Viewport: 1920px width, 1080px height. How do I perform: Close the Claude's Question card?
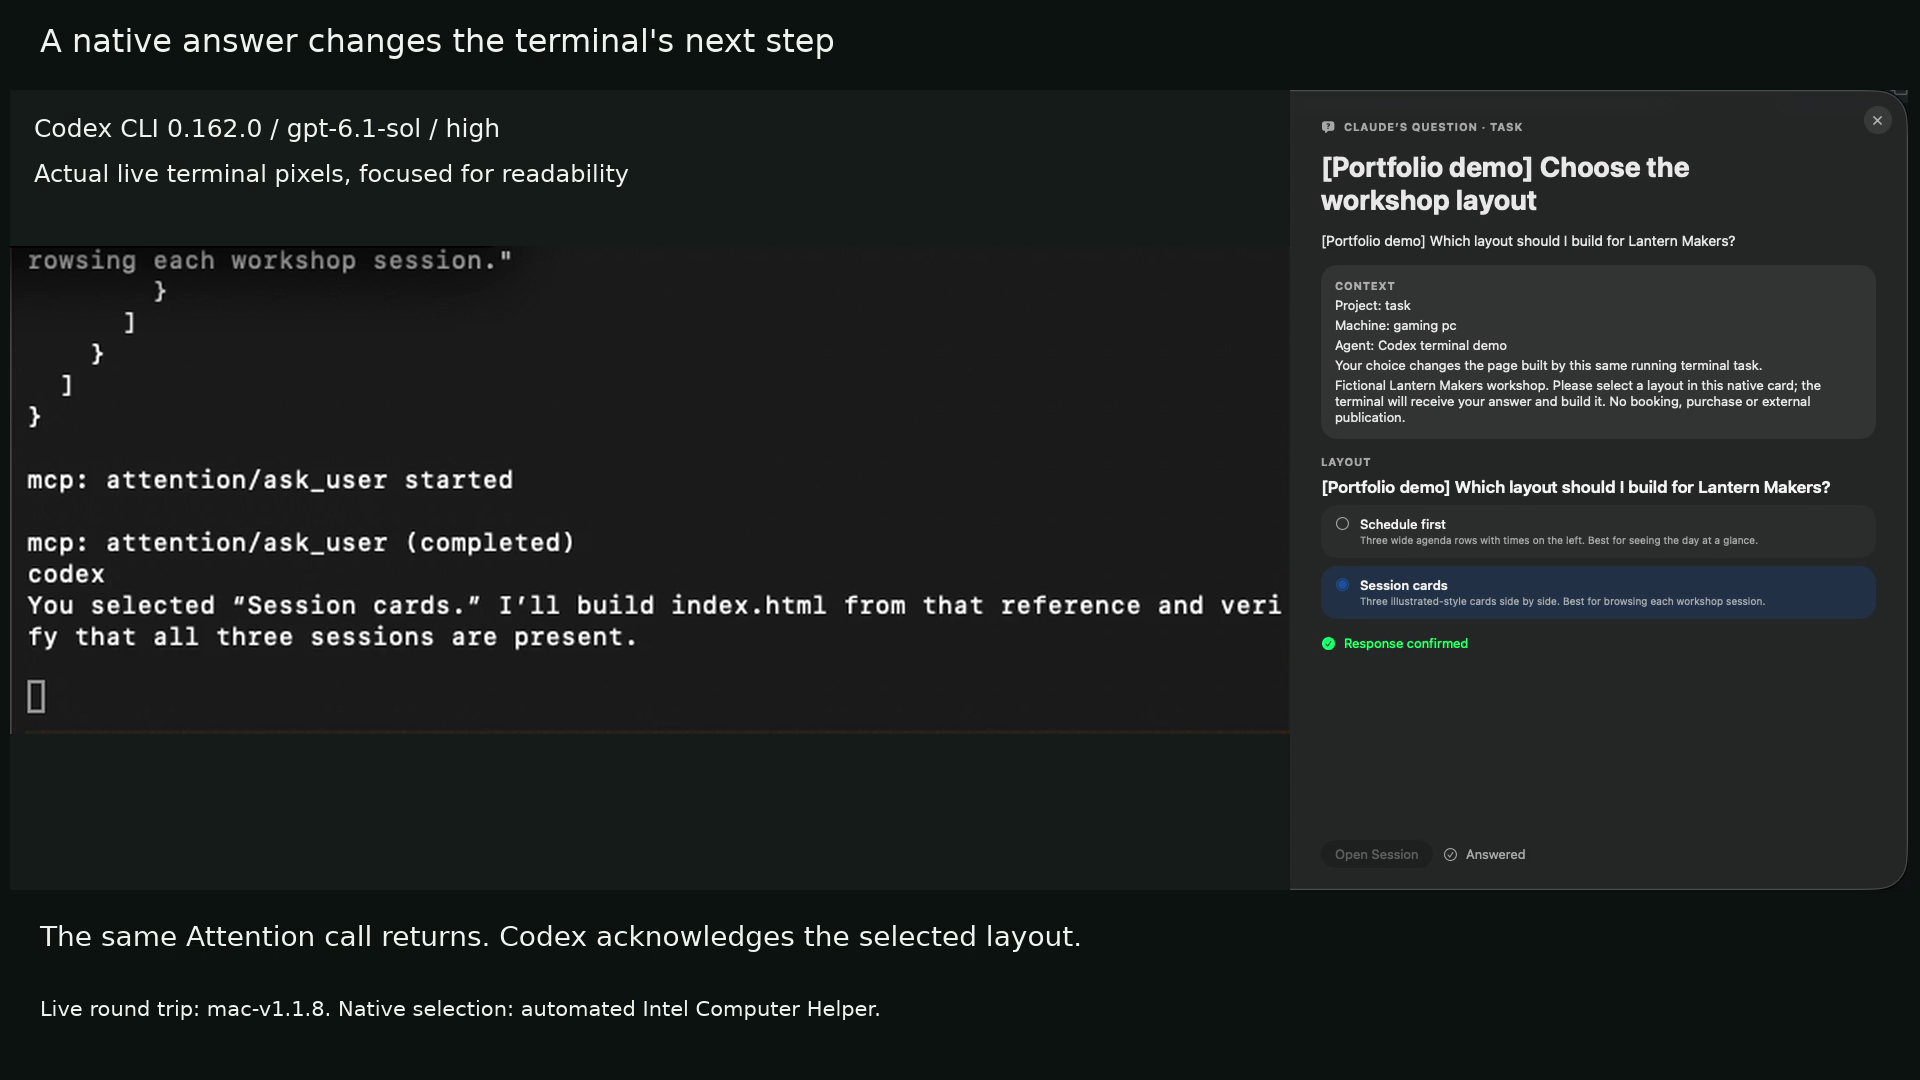1877,120
